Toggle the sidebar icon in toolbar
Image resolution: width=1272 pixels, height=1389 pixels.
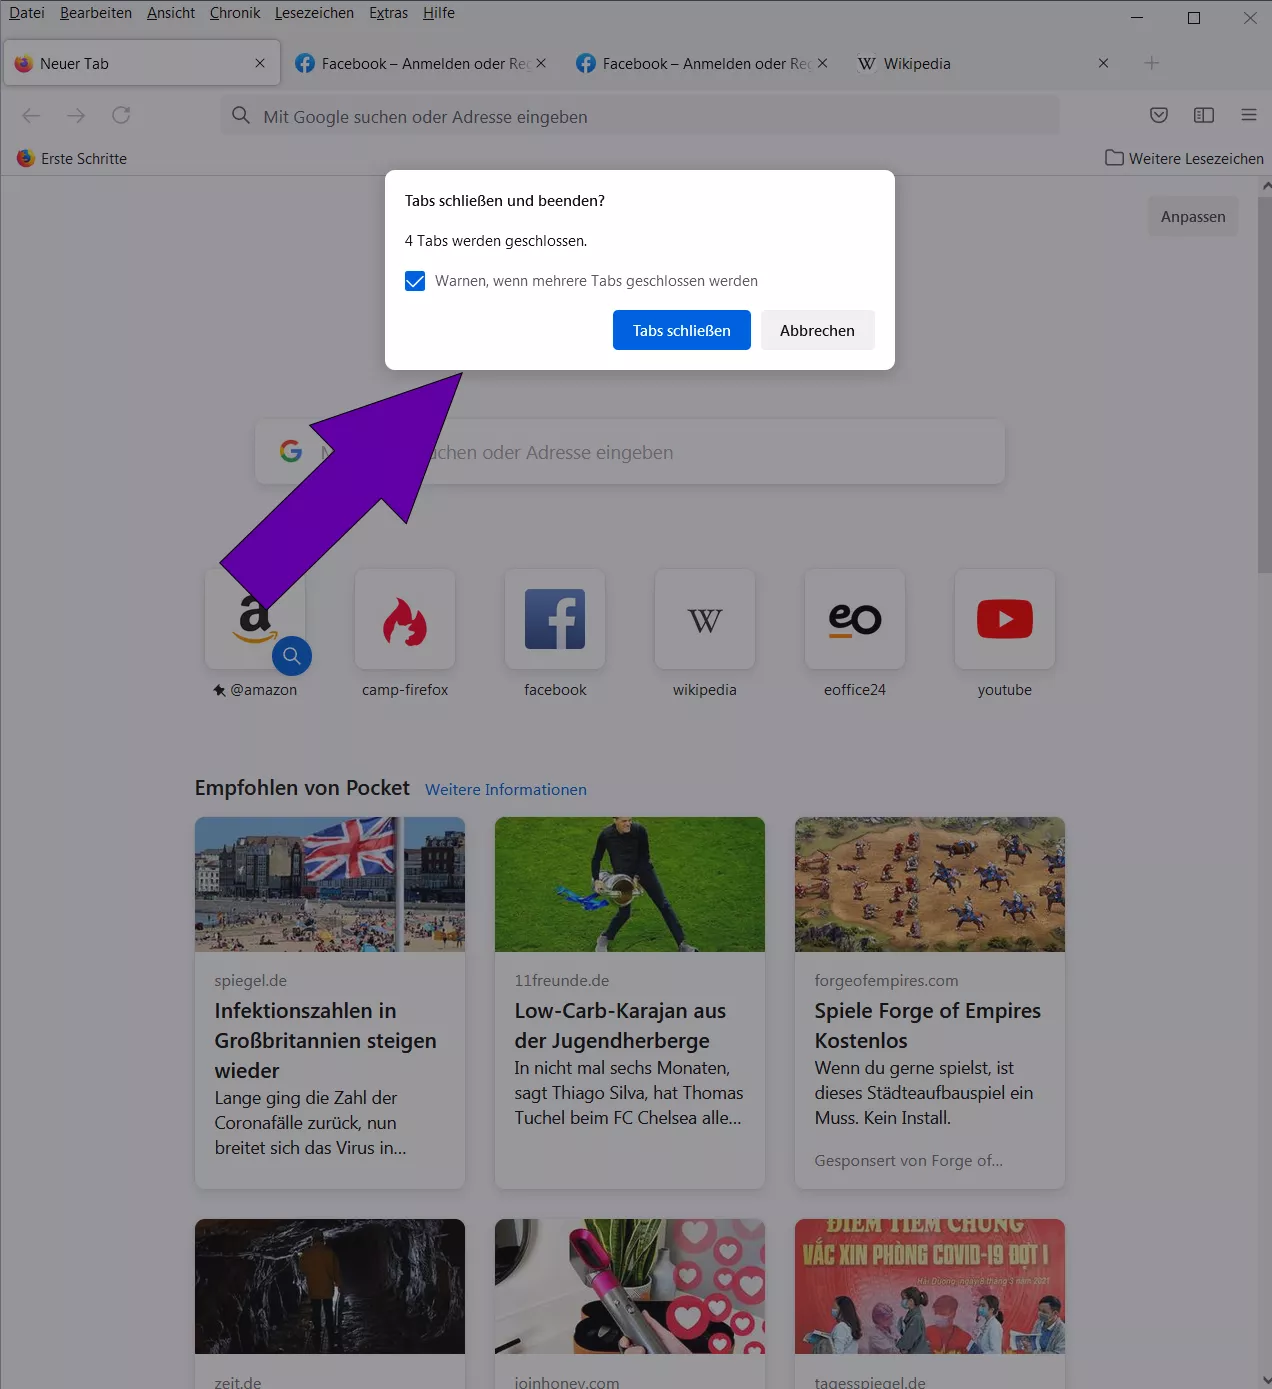[1204, 115]
